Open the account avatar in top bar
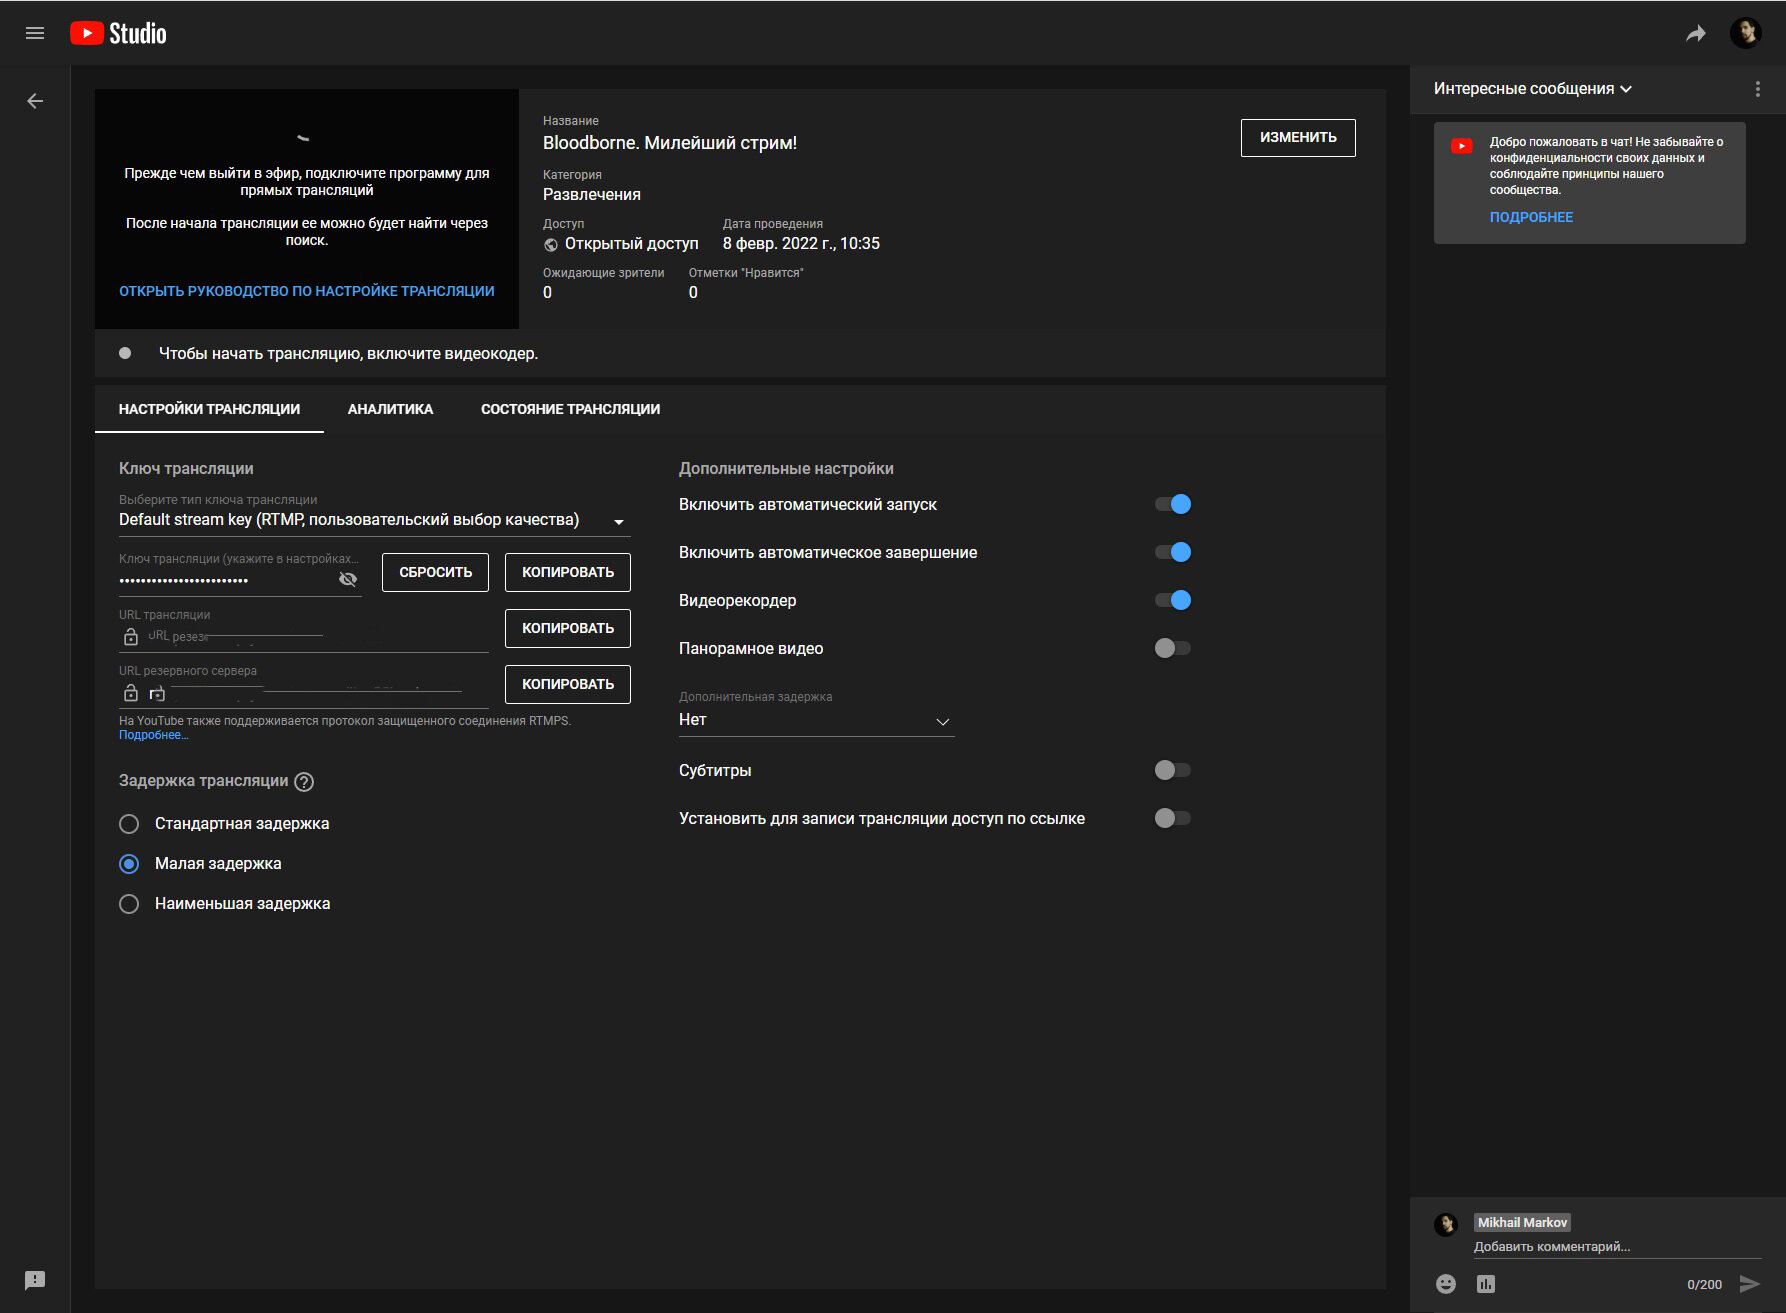Screen dimensions: 1786x1313 [1745, 33]
